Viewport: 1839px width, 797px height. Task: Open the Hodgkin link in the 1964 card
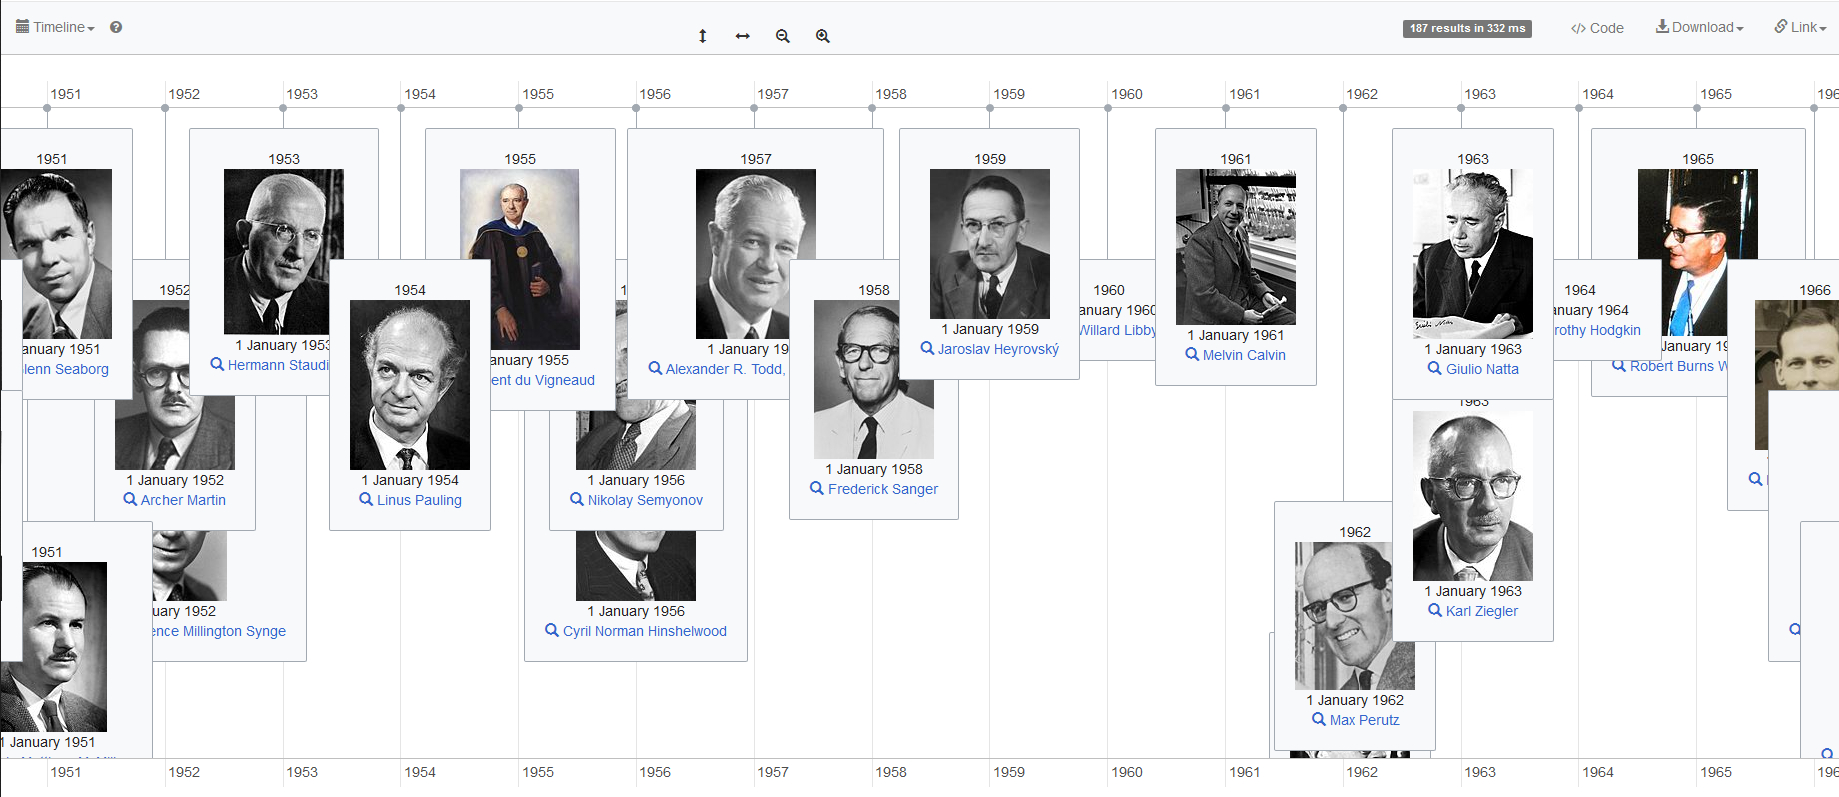click(x=1597, y=330)
